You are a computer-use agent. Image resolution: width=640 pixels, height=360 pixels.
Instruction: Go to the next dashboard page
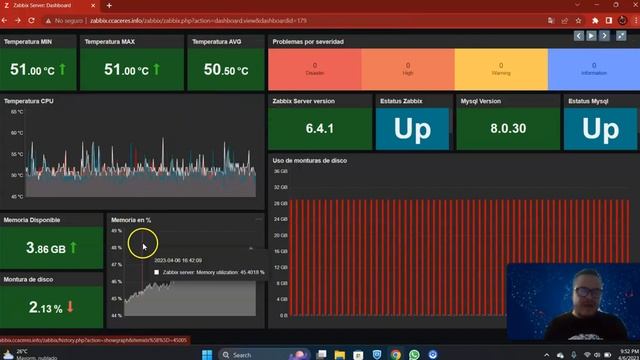click(604, 36)
